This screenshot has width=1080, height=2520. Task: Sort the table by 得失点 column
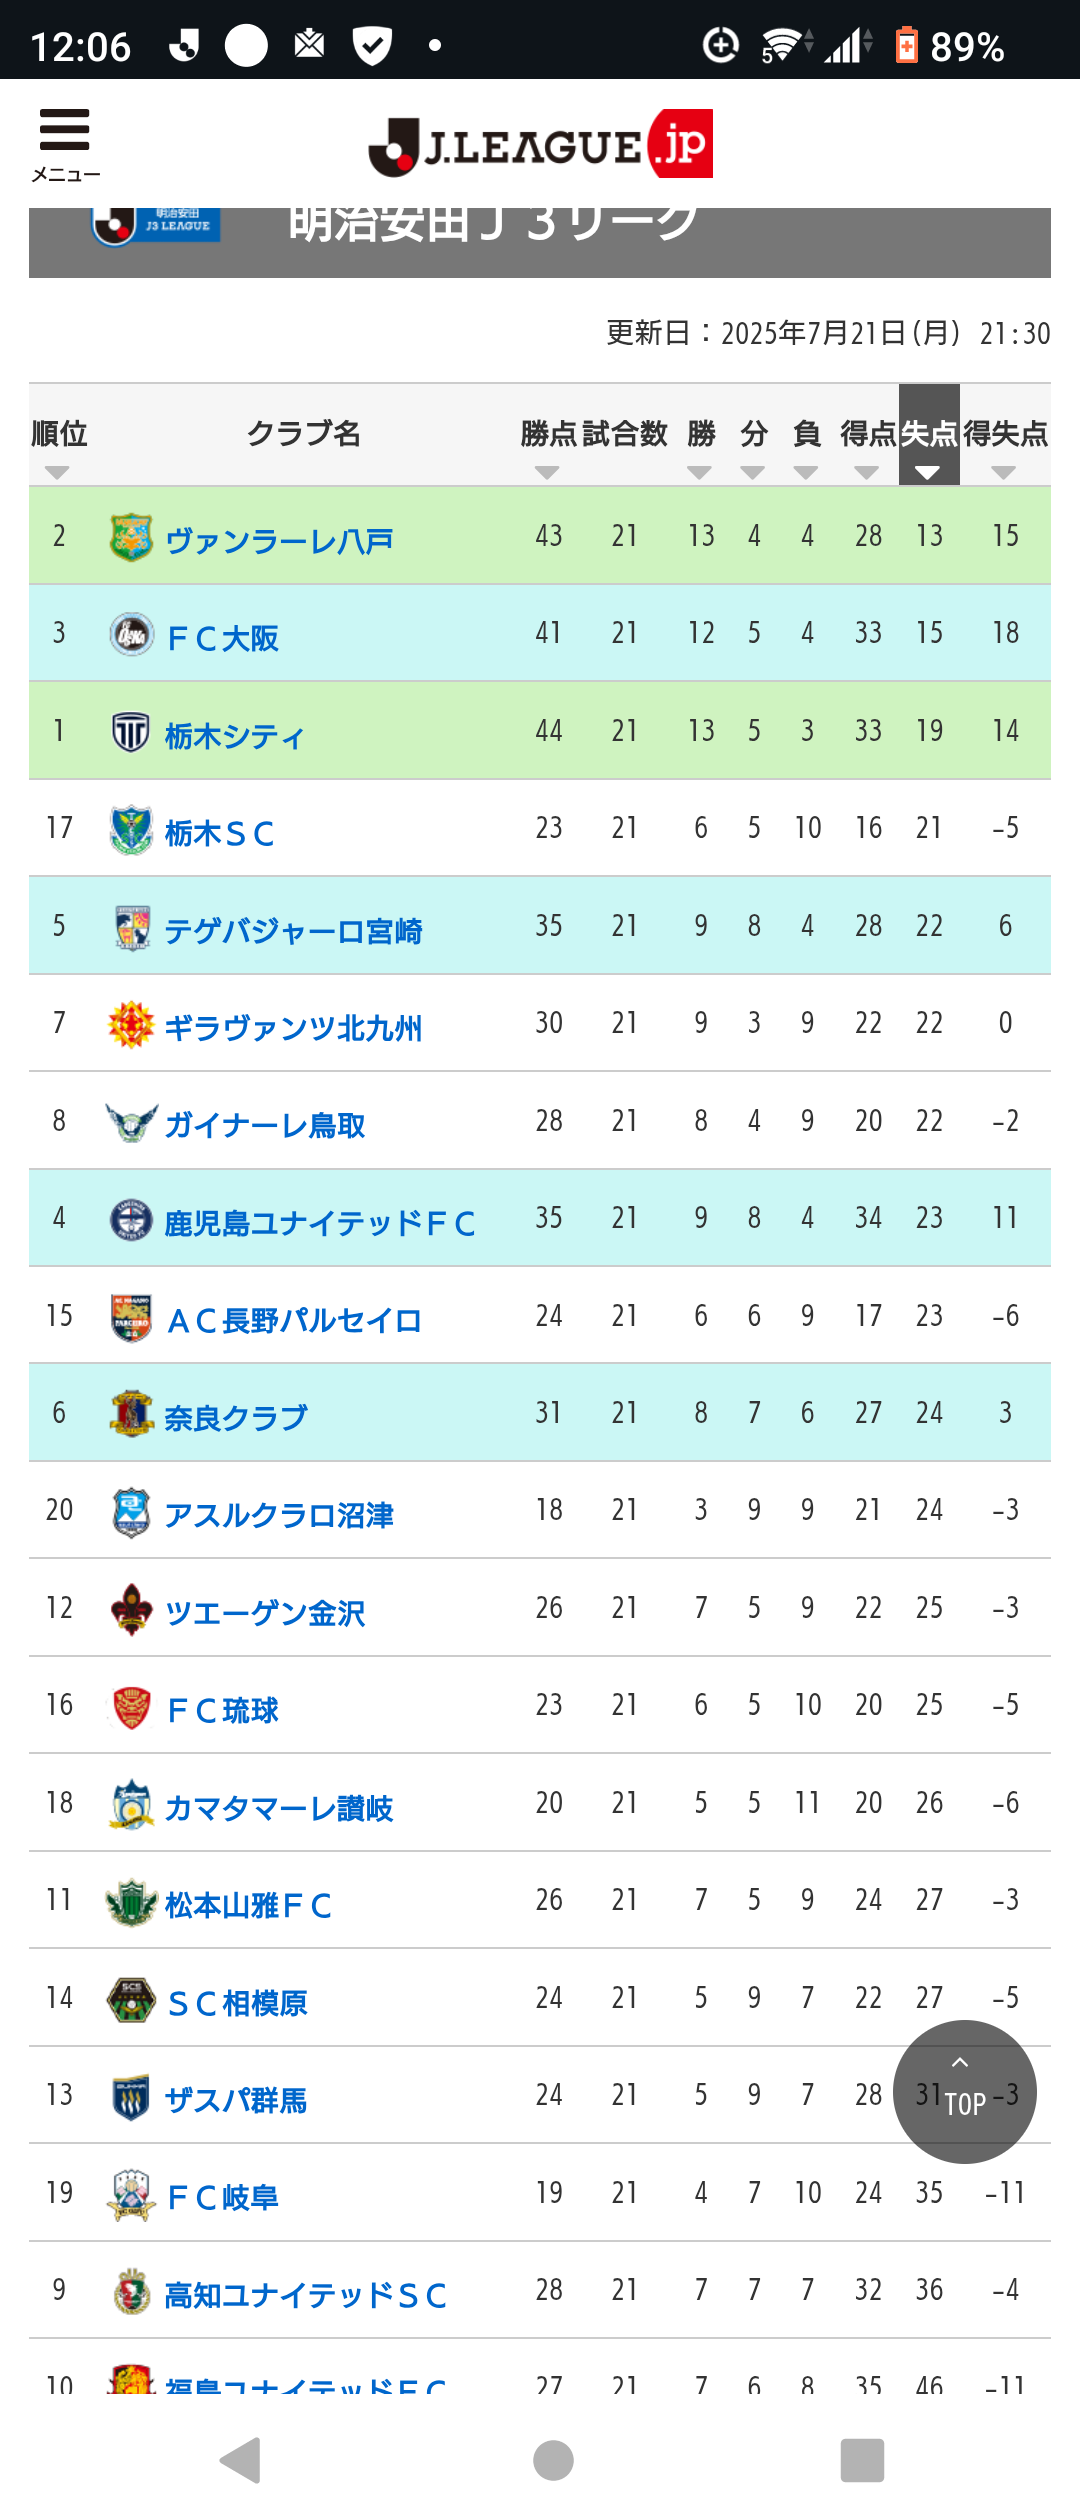click(1005, 447)
